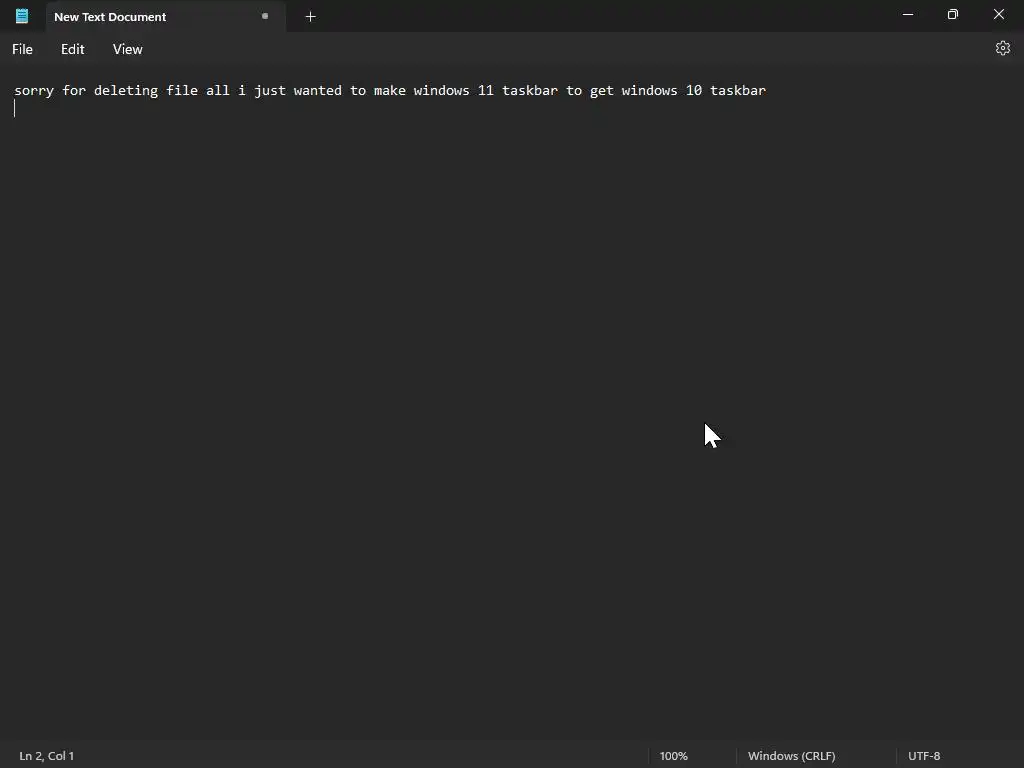Minimize the Notepad window
The height and width of the screenshot is (768, 1024).
coord(908,14)
